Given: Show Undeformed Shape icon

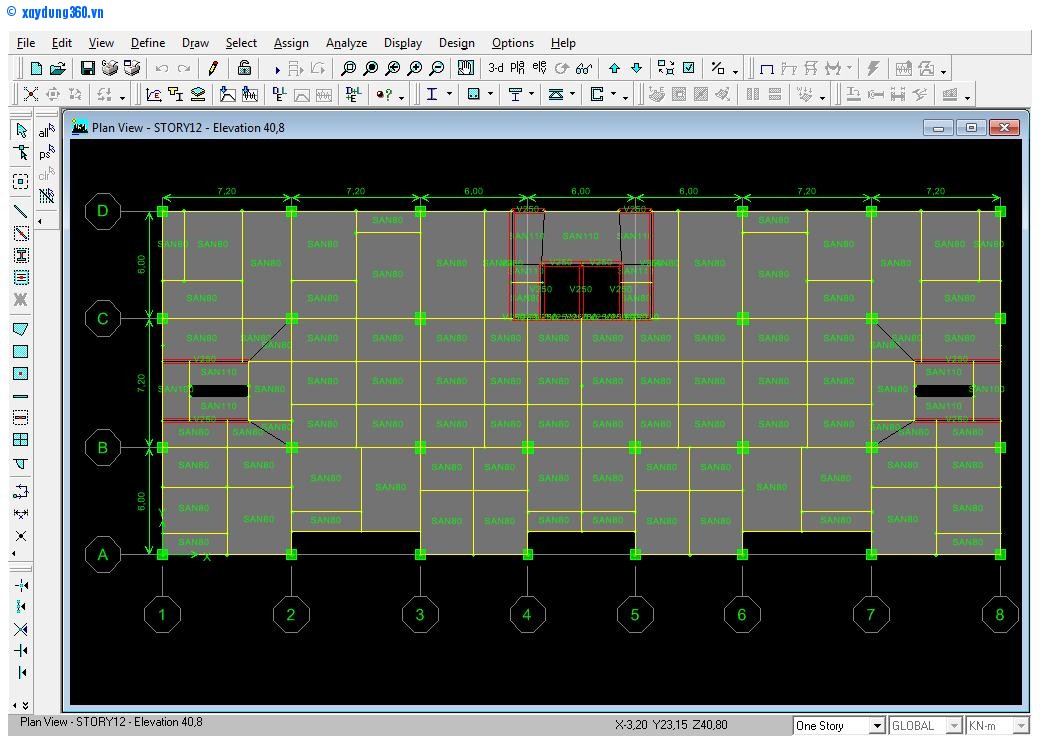Looking at the screenshot, I should pos(767,69).
